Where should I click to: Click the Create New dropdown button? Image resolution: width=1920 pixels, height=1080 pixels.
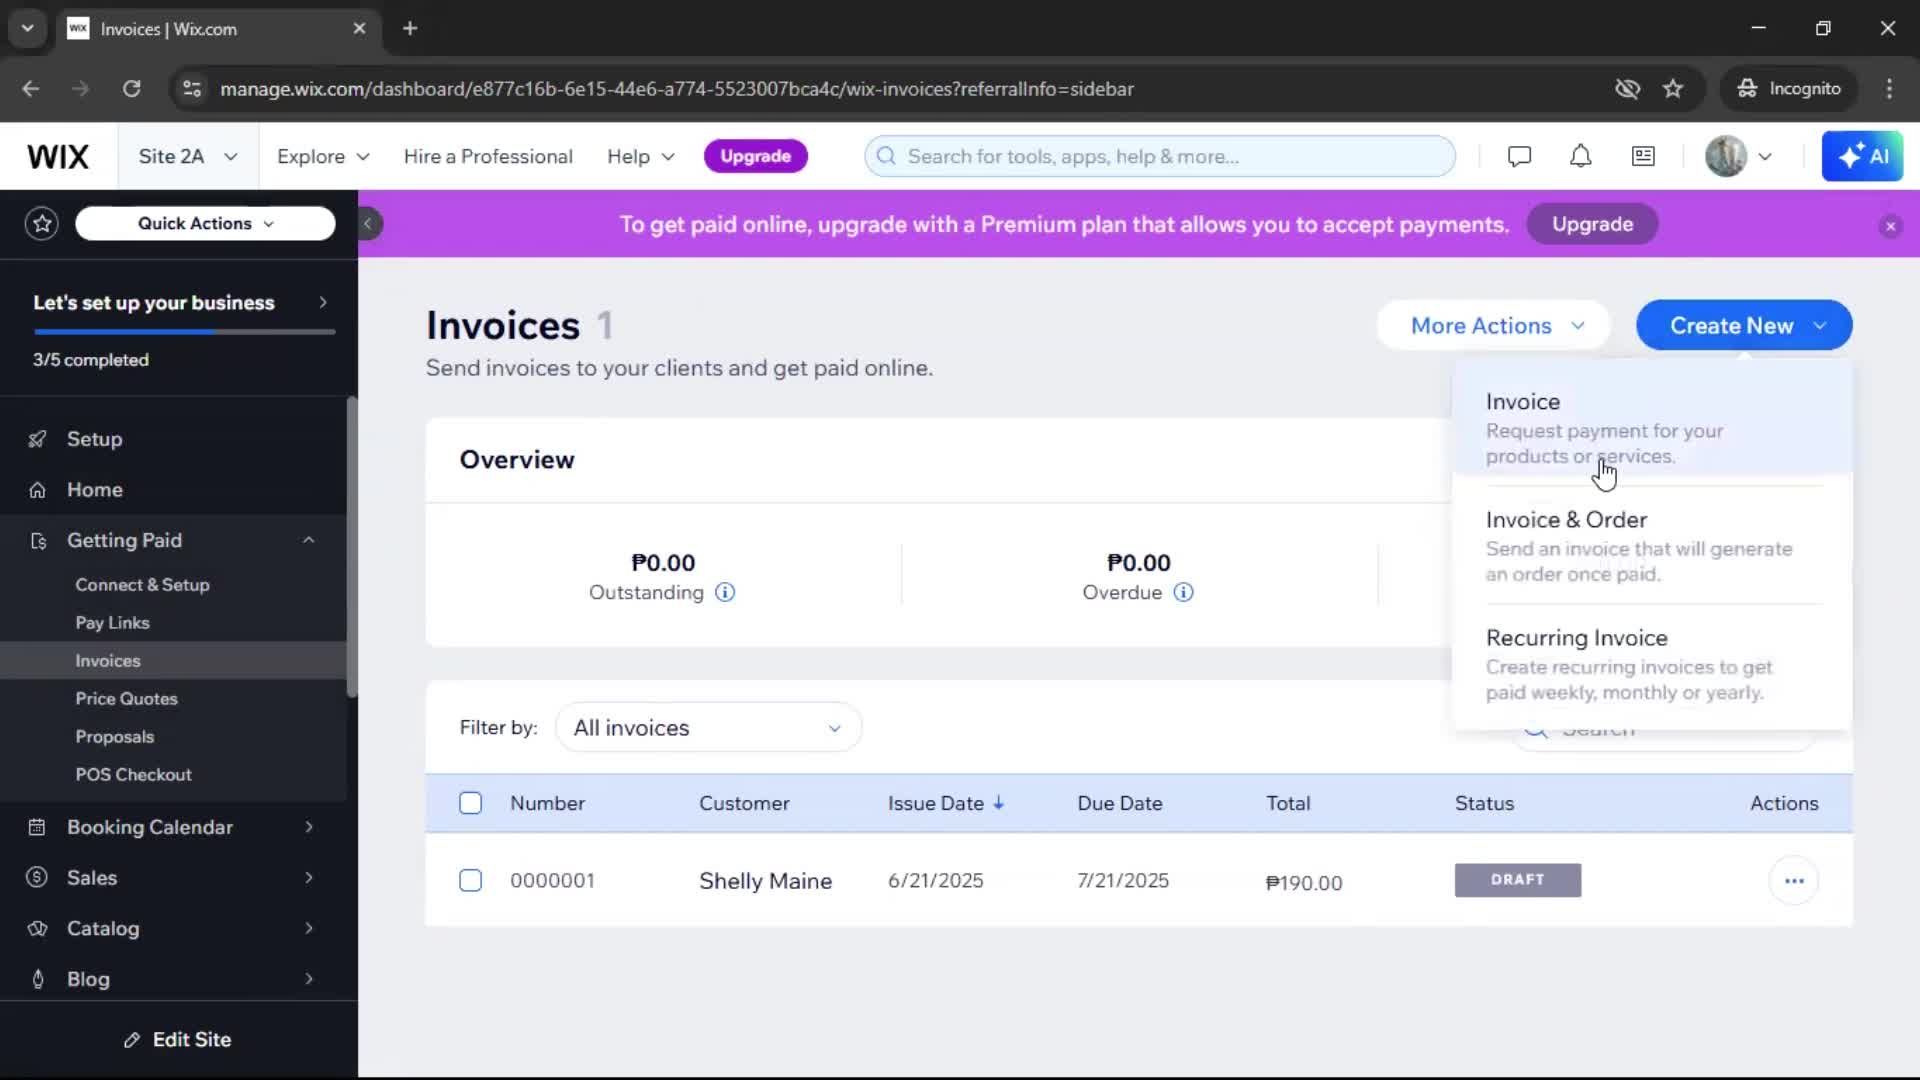[1744, 326]
